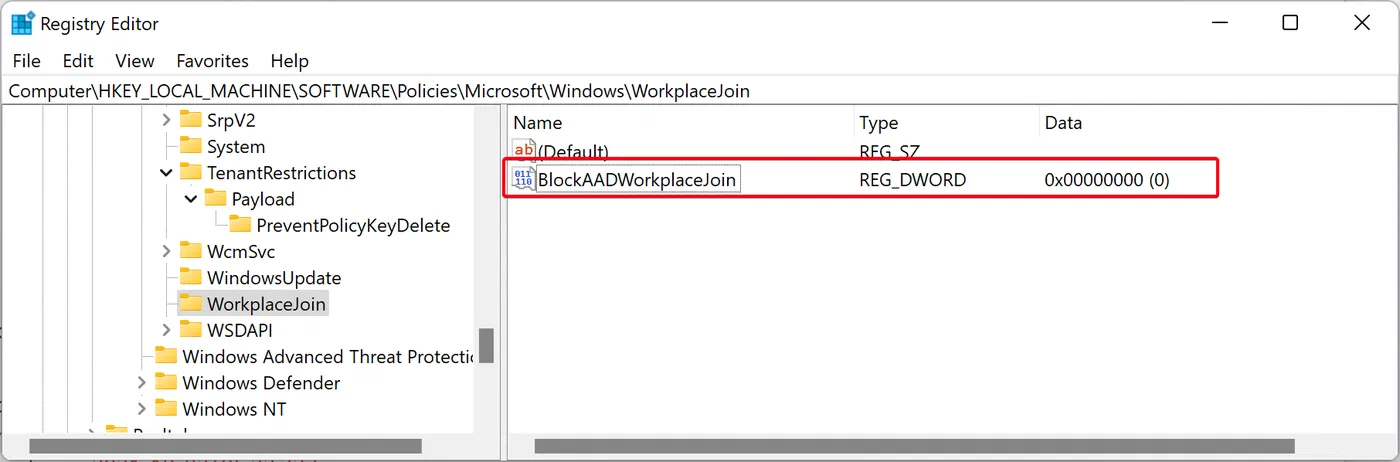Viewport: 1400px width, 462px height.
Task: Select the WindowsUpdate folder icon
Action: tap(191, 278)
